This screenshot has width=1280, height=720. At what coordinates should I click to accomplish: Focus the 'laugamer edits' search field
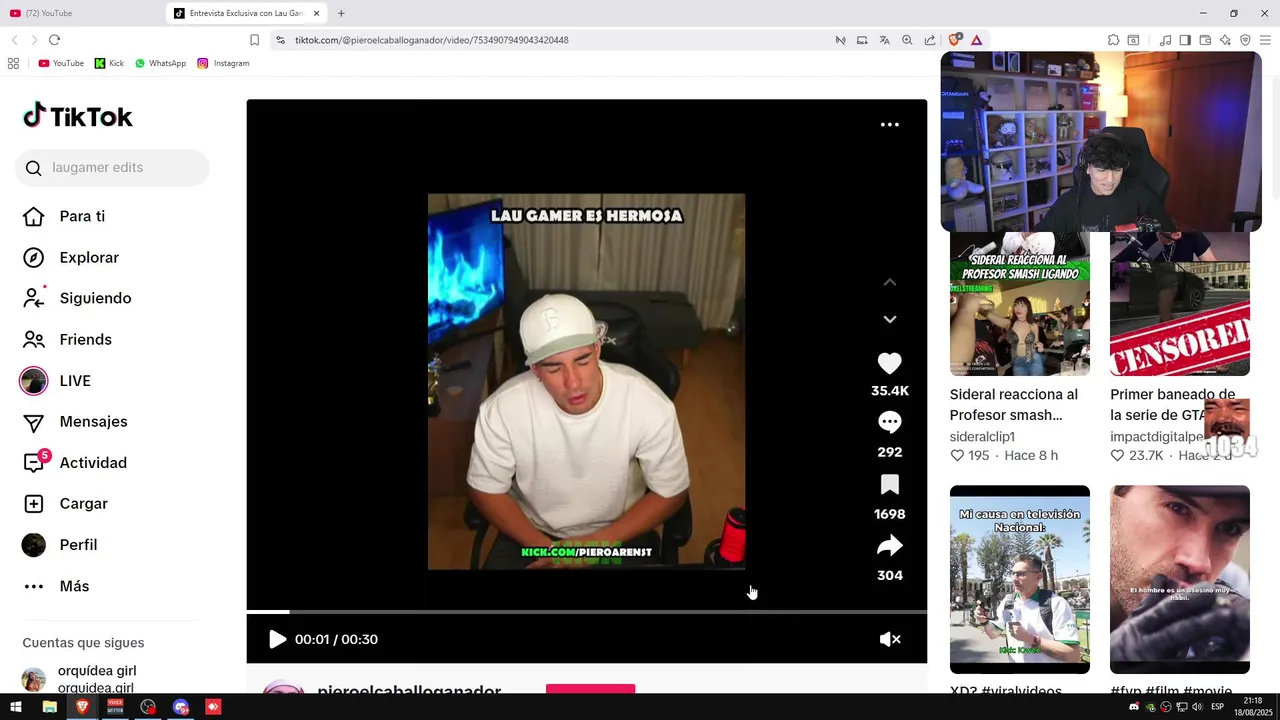point(112,168)
